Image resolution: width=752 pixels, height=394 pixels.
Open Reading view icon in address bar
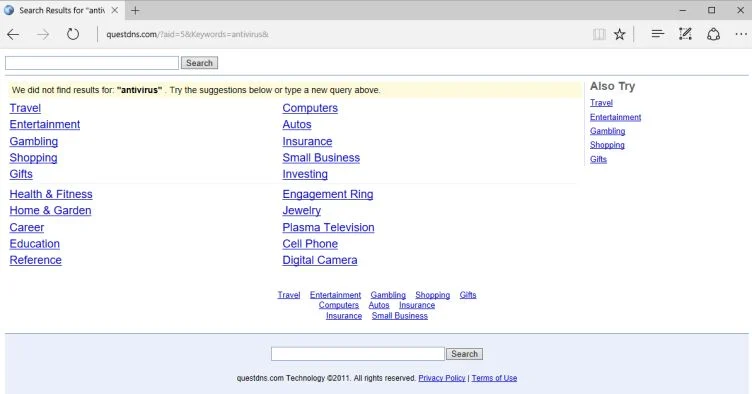(x=599, y=34)
